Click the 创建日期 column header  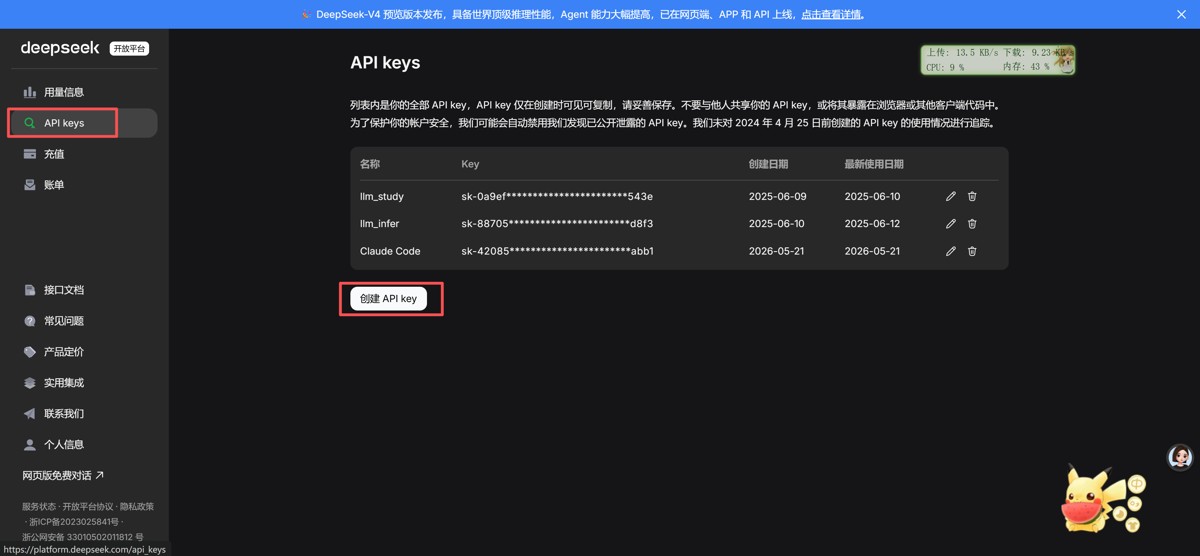[768, 164]
